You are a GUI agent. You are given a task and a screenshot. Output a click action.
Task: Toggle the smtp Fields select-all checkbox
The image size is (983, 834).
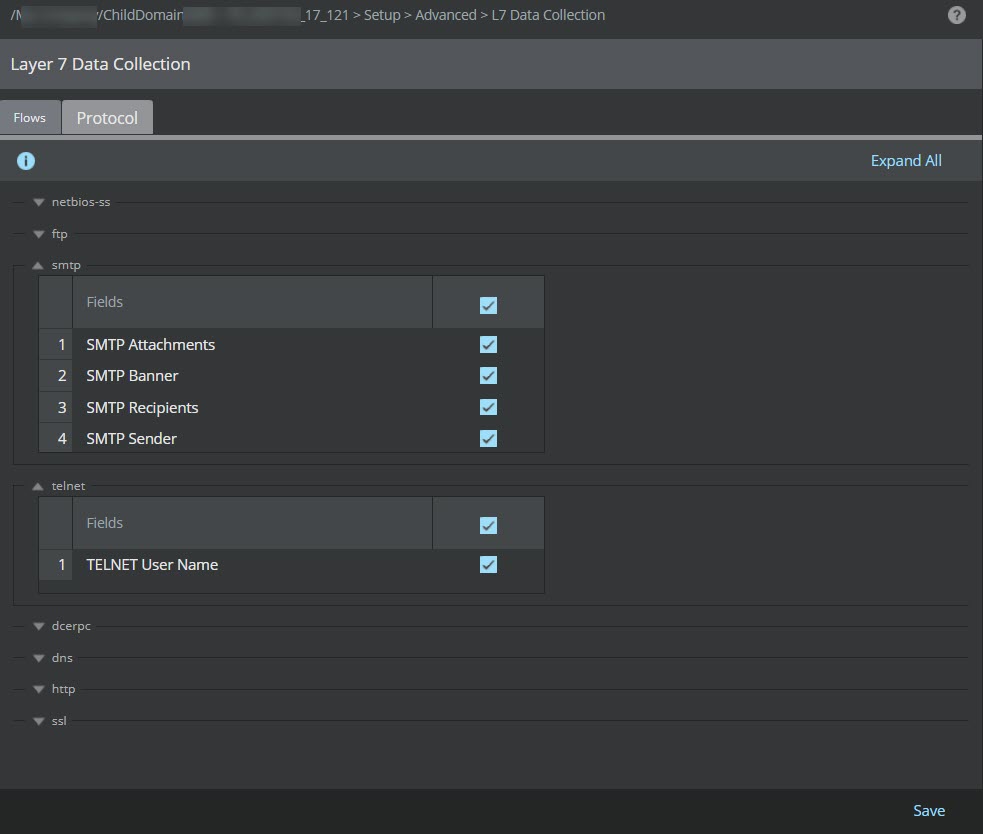click(x=488, y=305)
